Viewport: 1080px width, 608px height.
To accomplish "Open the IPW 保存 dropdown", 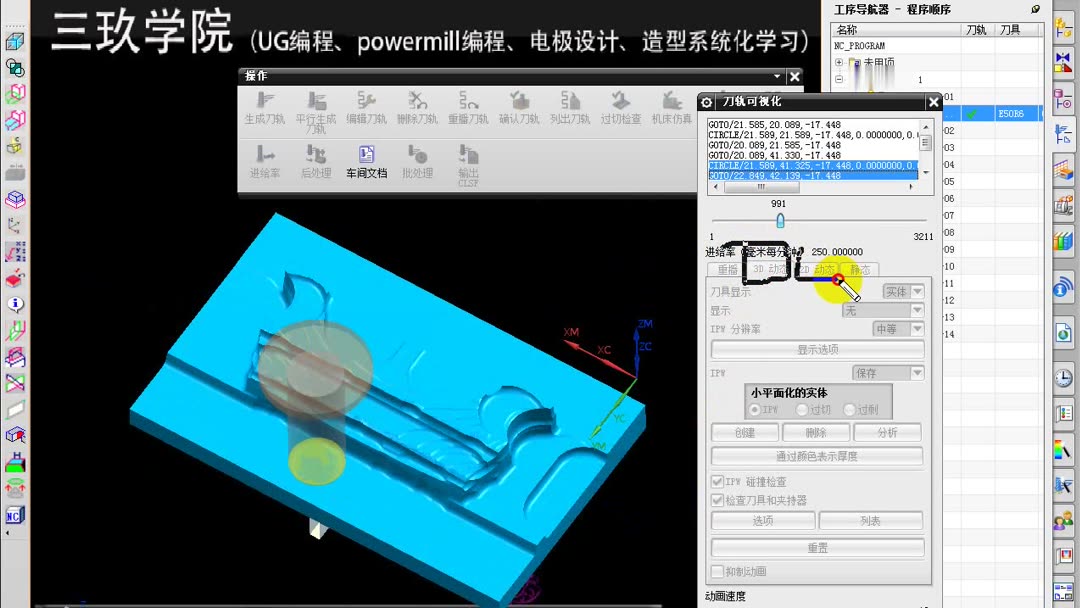I will [x=888, y=372].
